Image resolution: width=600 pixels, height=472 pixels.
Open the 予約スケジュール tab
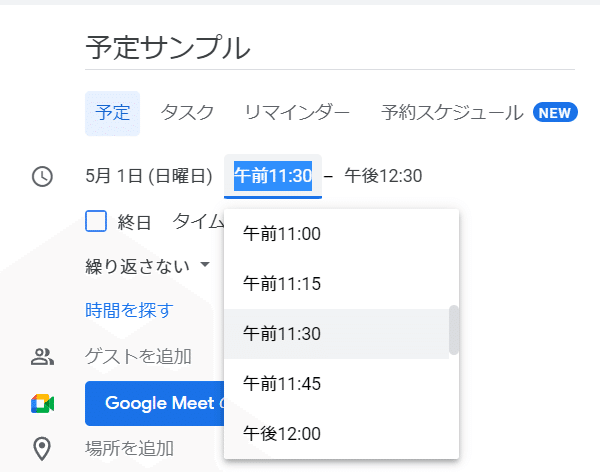[452, 113]
